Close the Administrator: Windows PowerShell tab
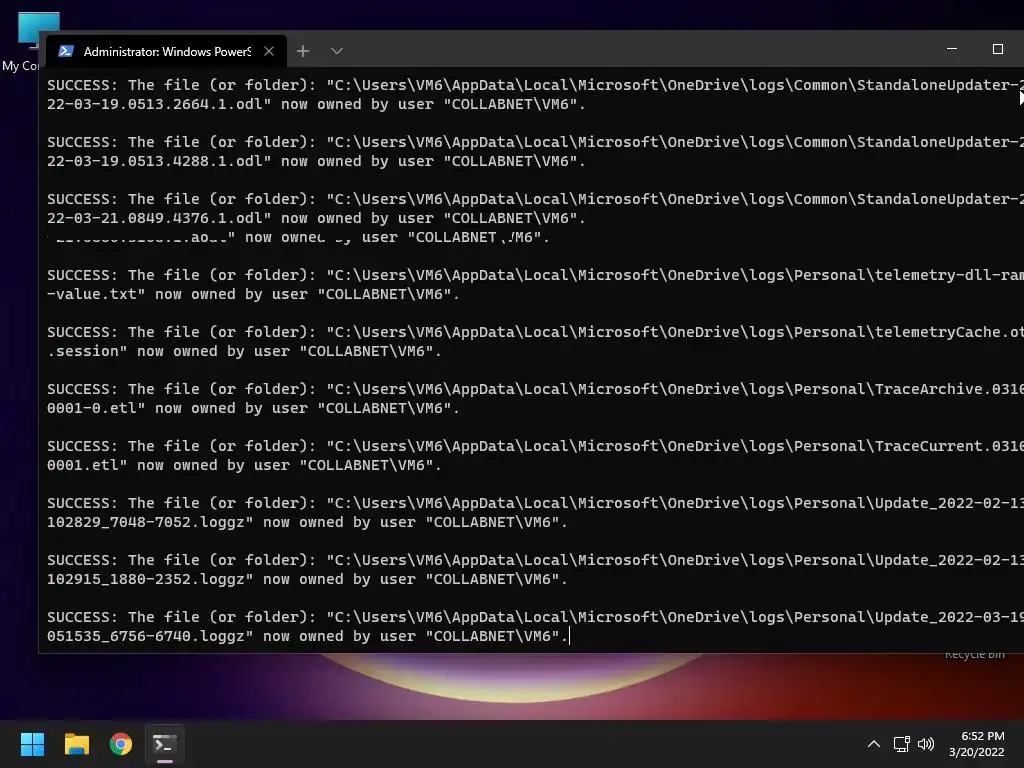The height and width of the screenshot is (768, 1024). point(268,51)
